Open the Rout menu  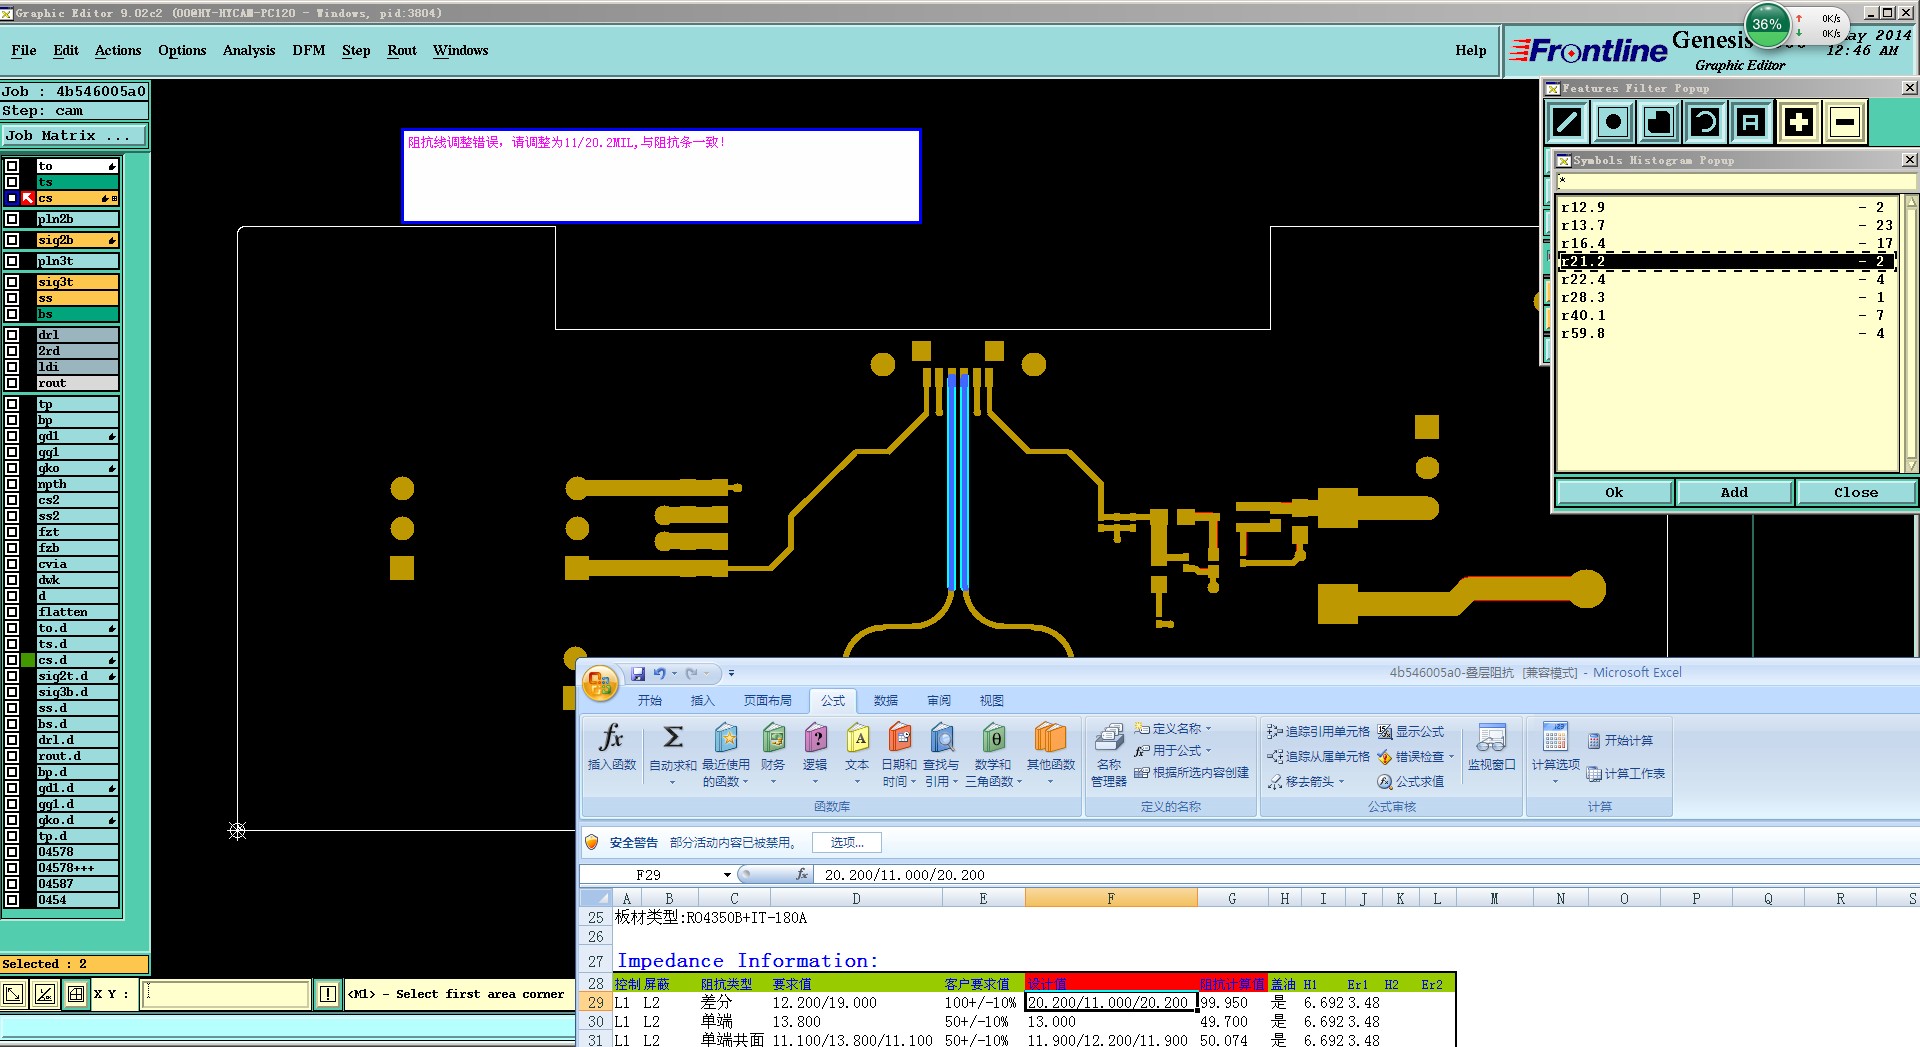coord(402,50)
